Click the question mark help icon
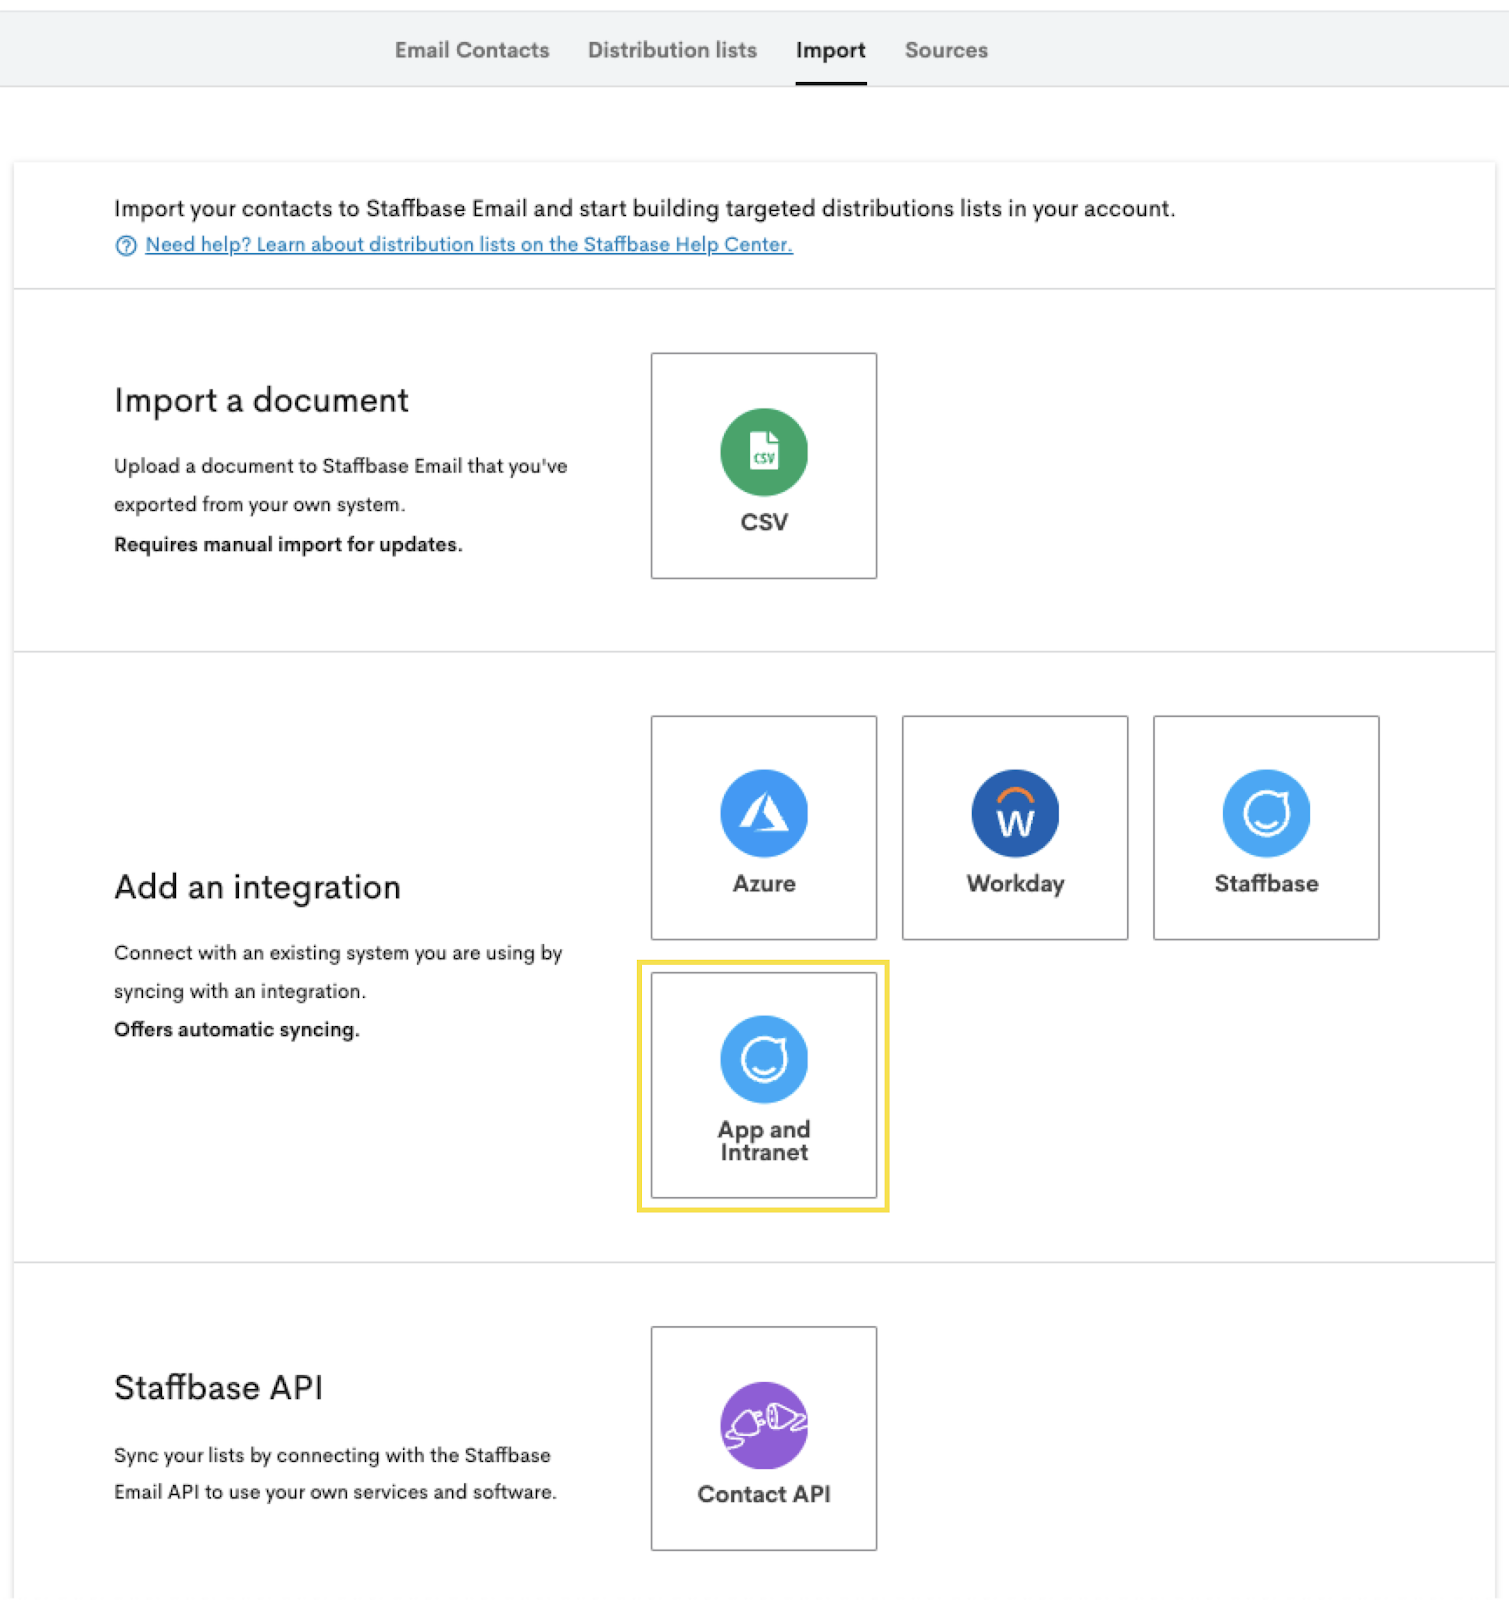 coord(126,246)
